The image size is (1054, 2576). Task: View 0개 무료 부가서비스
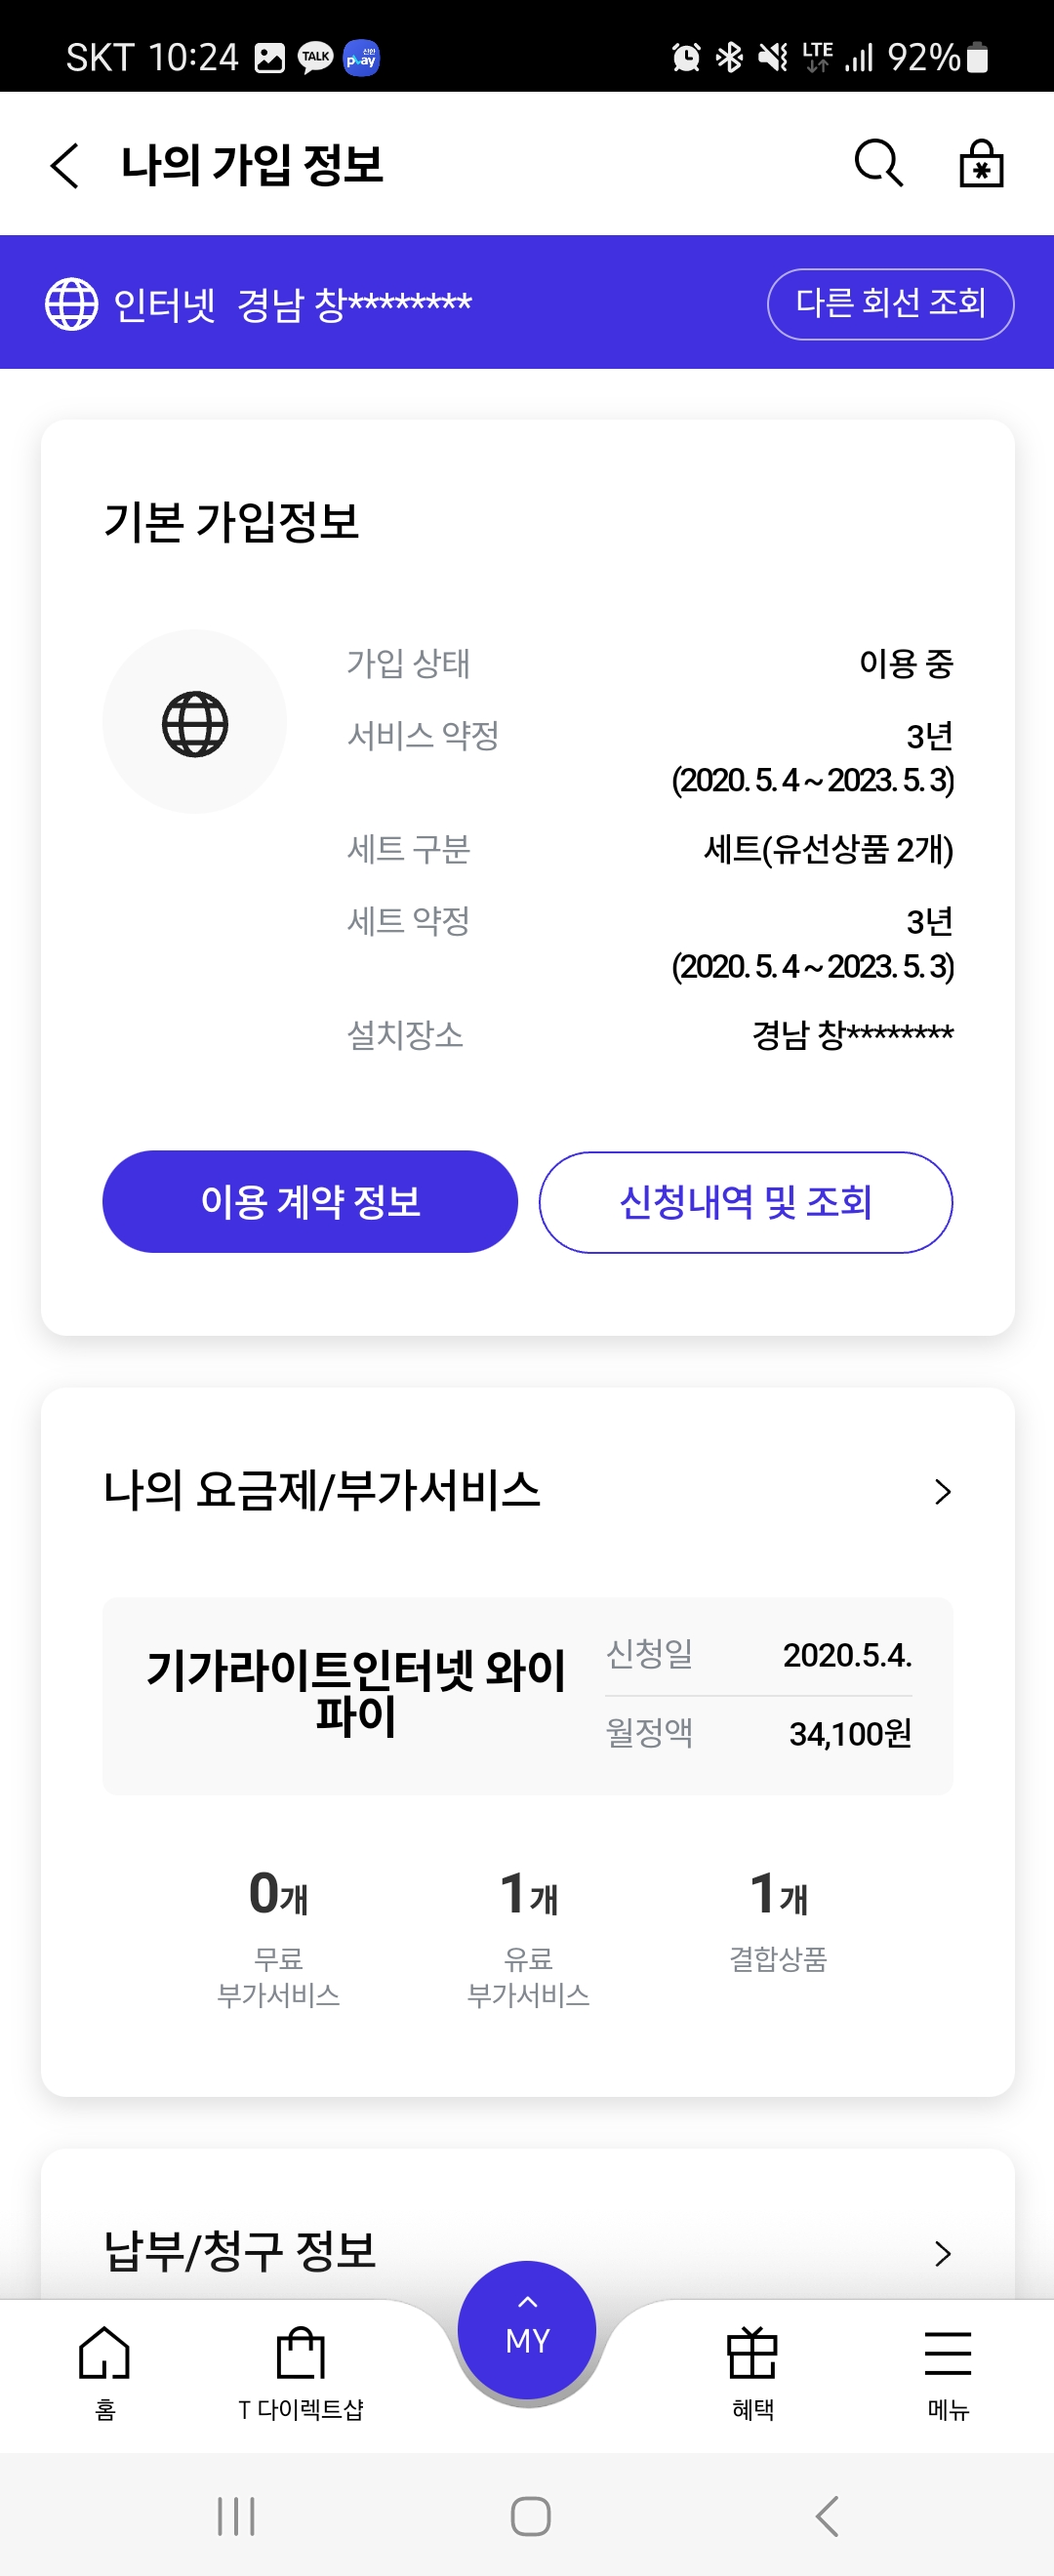tap(278, 1937)
